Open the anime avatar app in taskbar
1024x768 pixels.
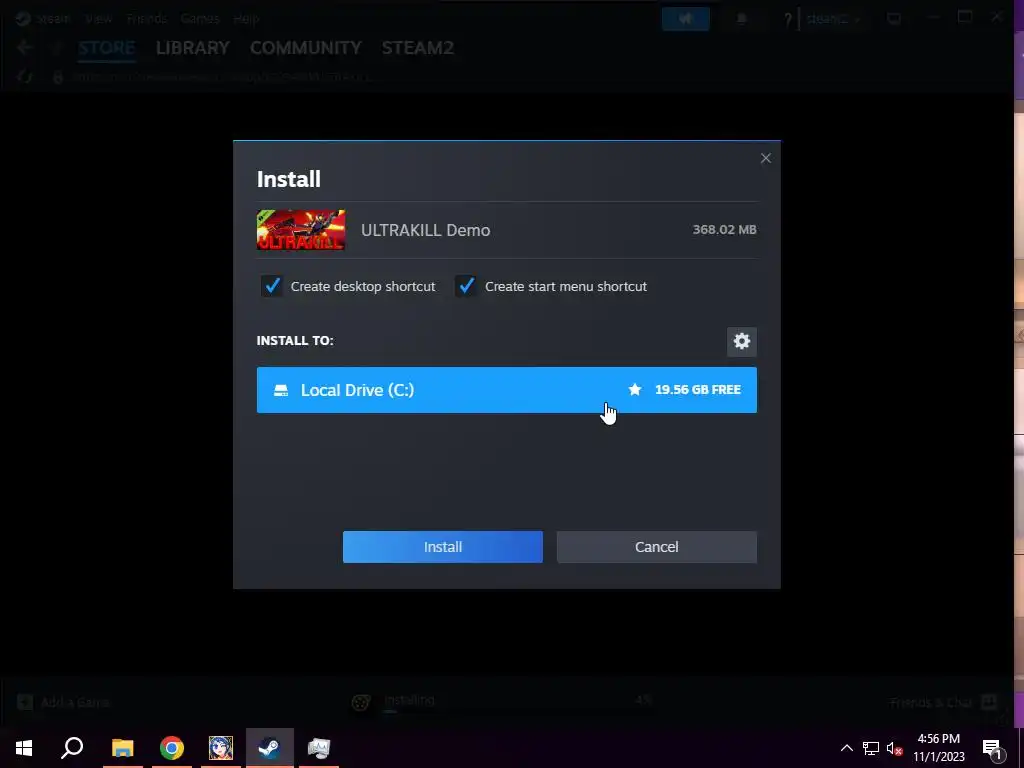point(221,748)
